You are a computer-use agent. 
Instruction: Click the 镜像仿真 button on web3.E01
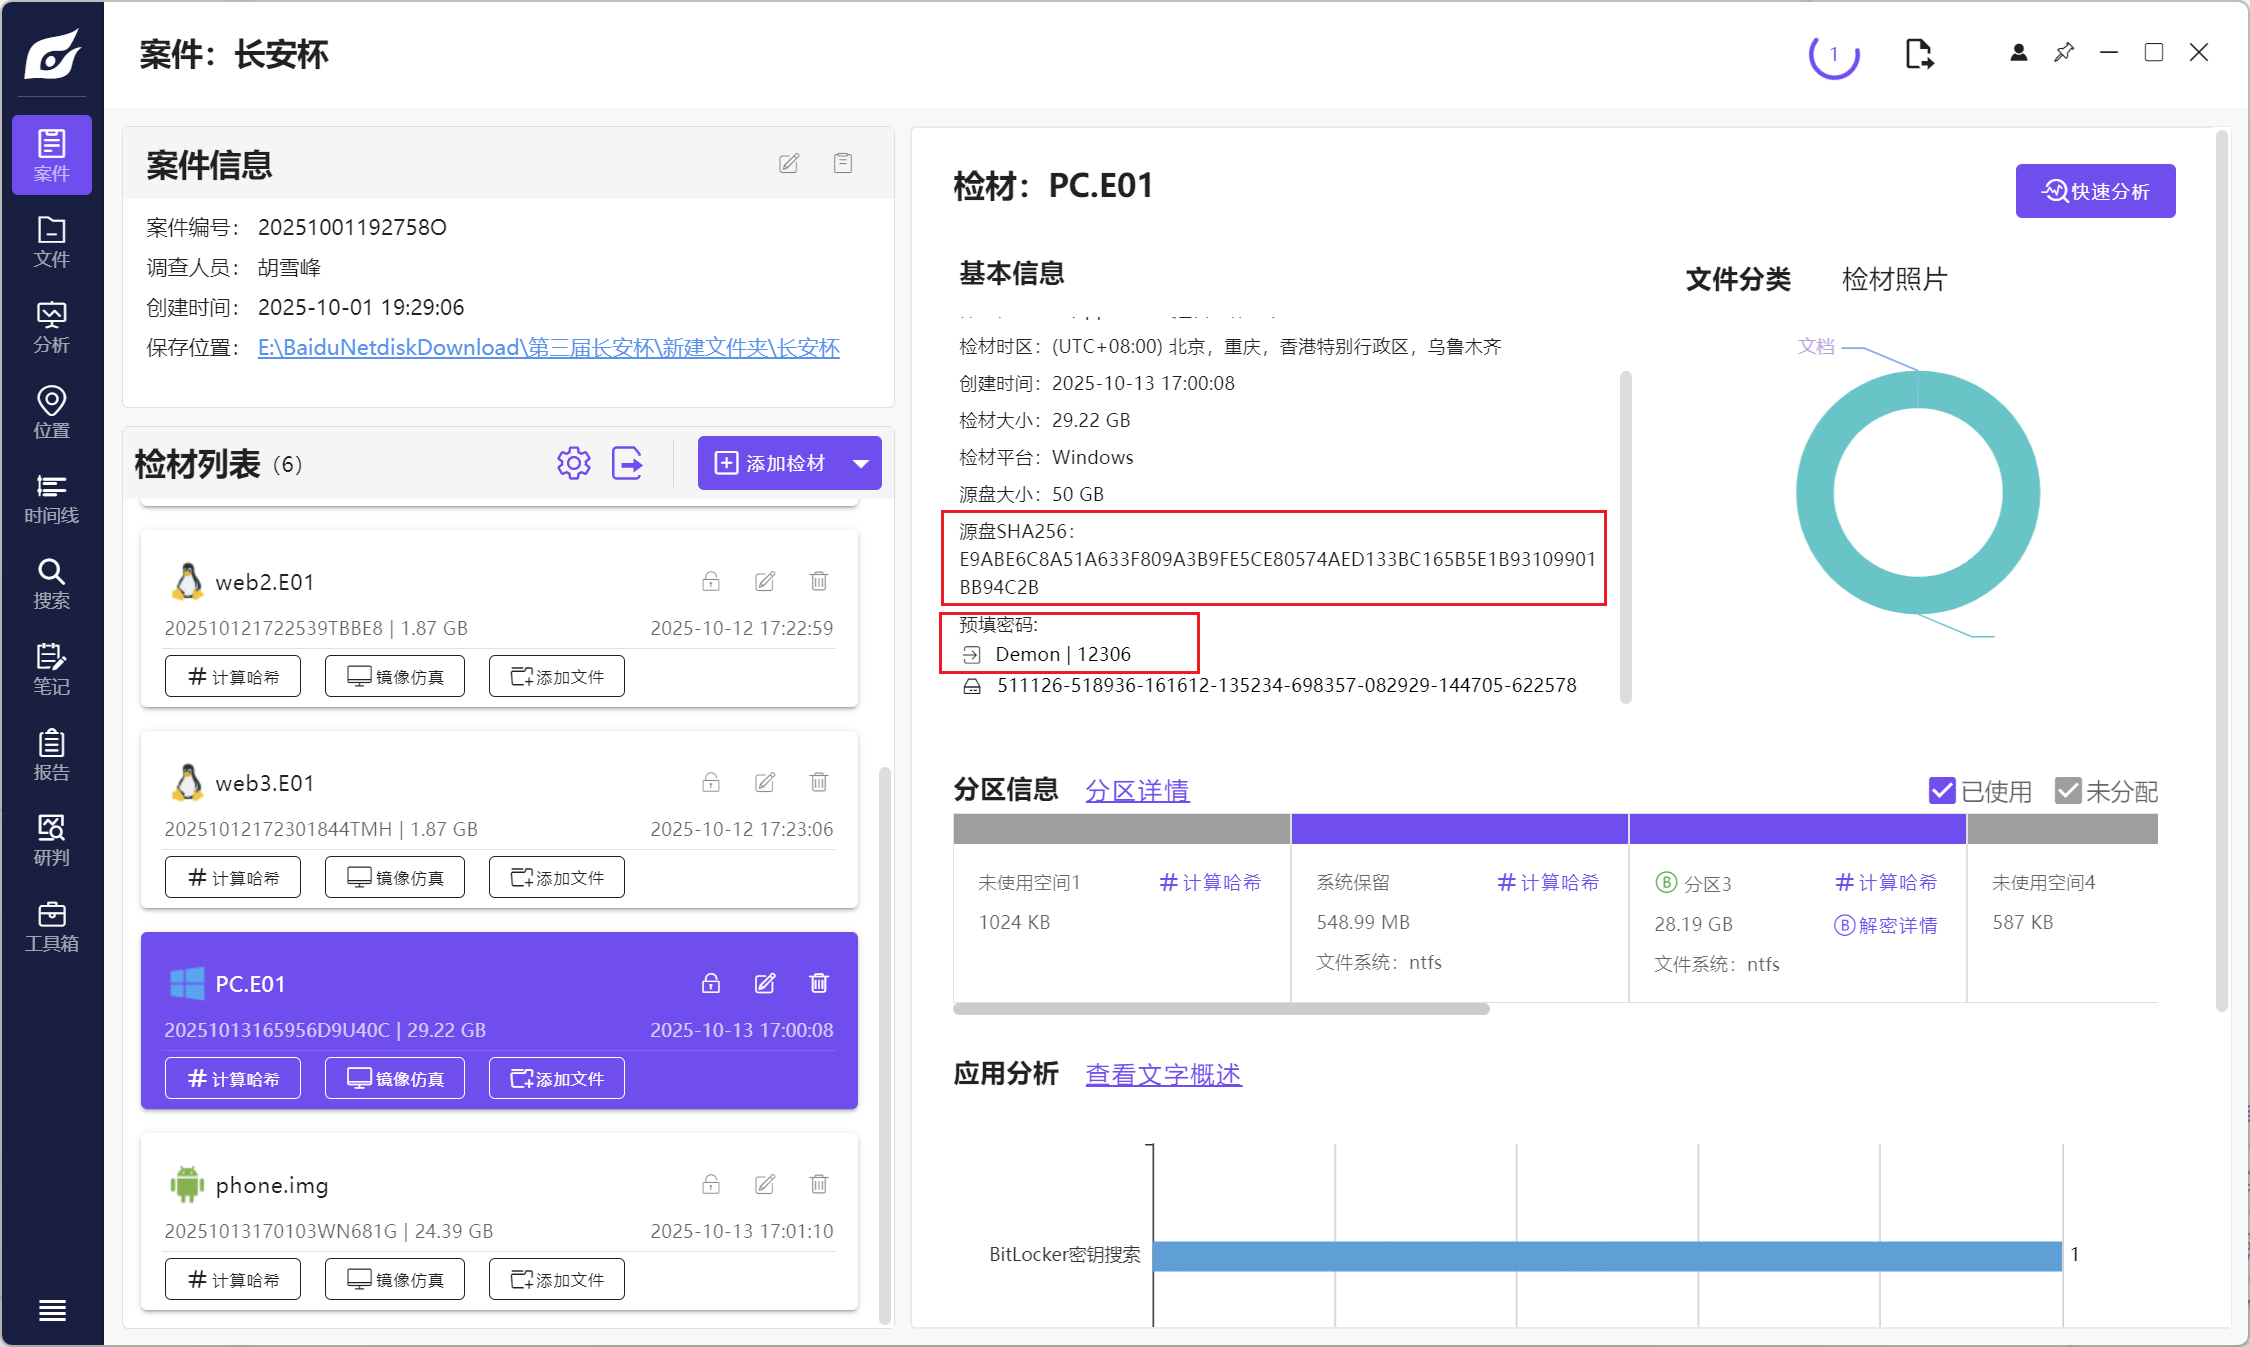395,877
